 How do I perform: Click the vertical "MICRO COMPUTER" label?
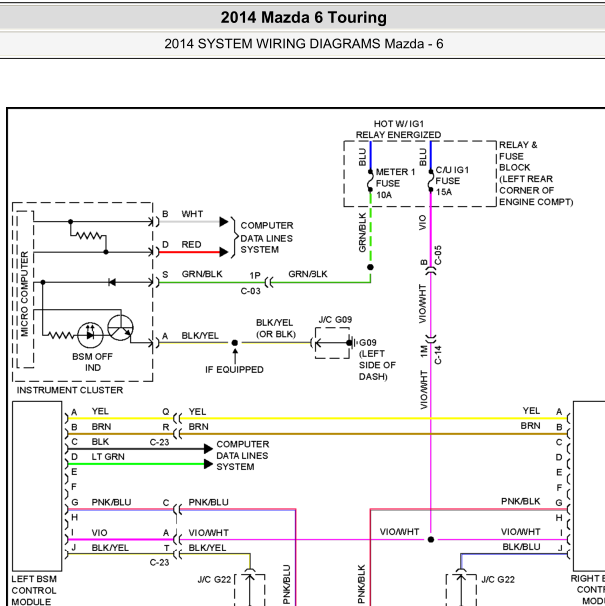[x=24, y=294]
